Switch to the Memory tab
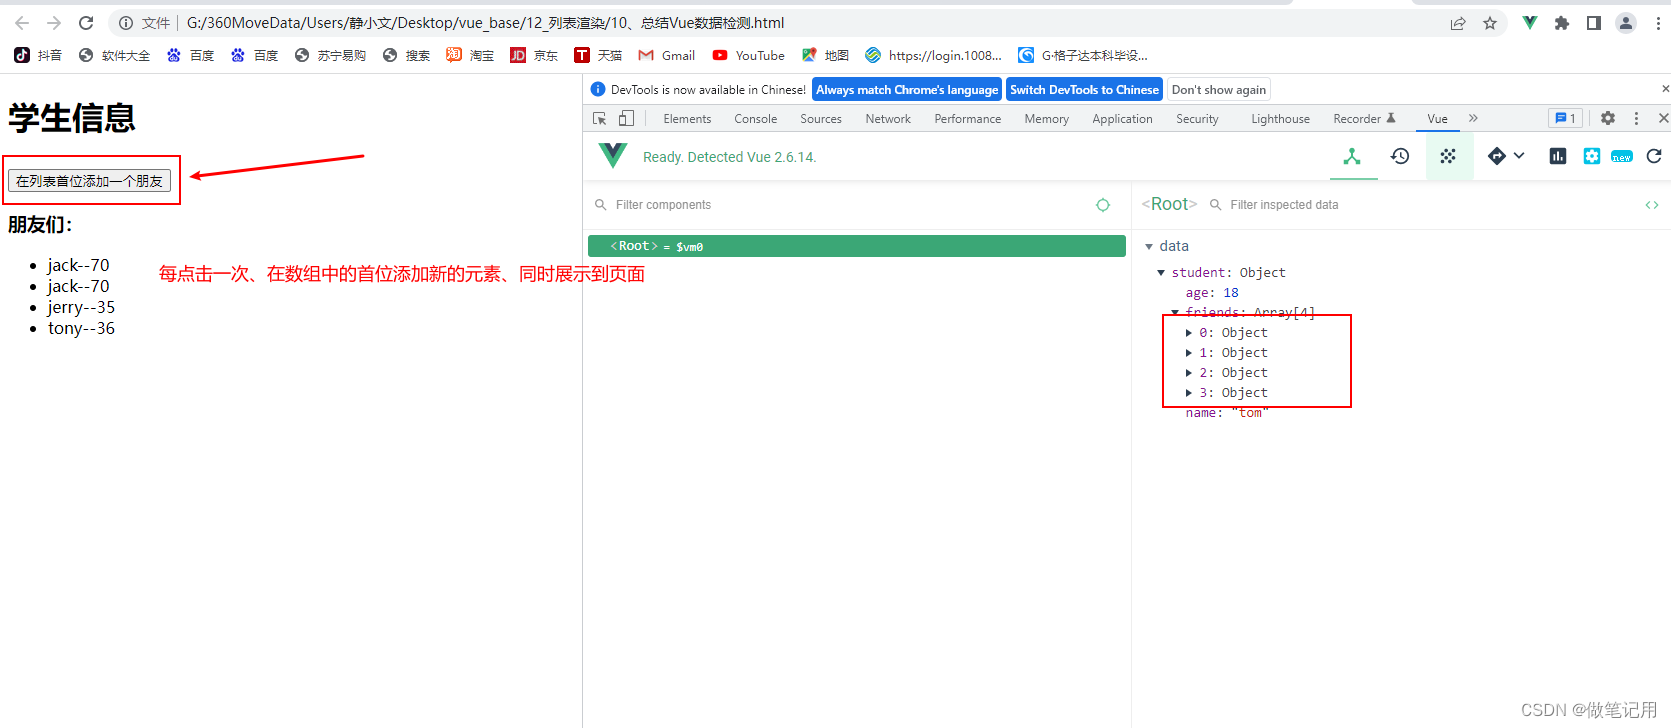The width and height of the screenshot is (1671, 728). point(1046,118)
